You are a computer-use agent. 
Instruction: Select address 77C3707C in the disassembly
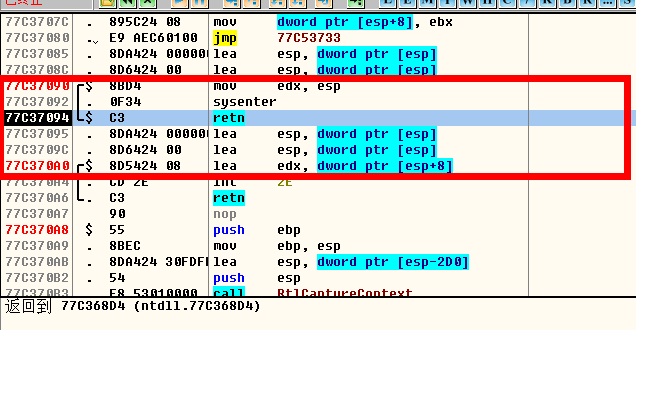(37, 22)
